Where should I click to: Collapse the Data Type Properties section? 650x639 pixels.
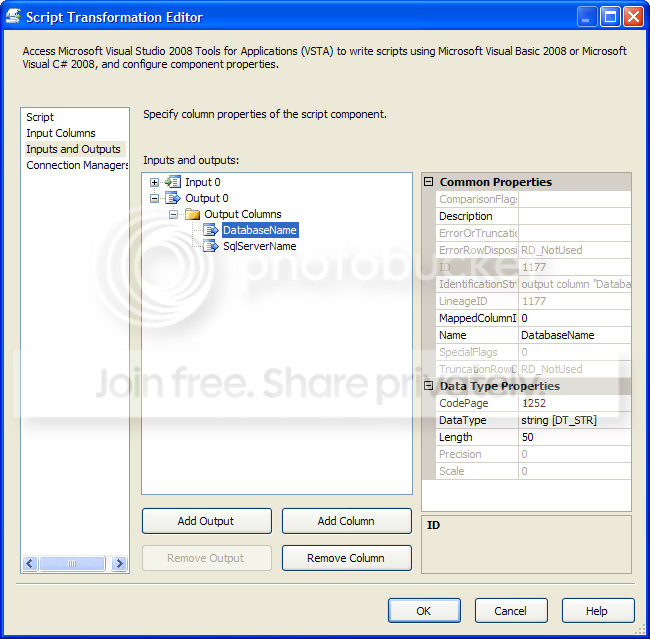[x=429, y=386]
